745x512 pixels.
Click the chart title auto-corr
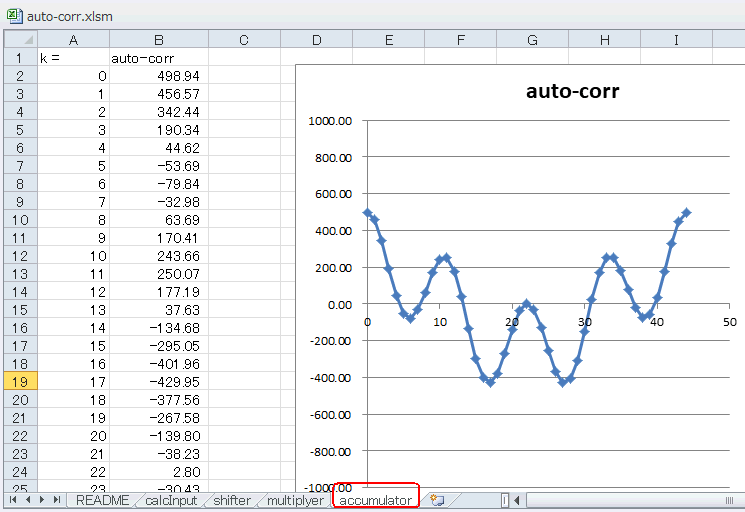point(573,91)
